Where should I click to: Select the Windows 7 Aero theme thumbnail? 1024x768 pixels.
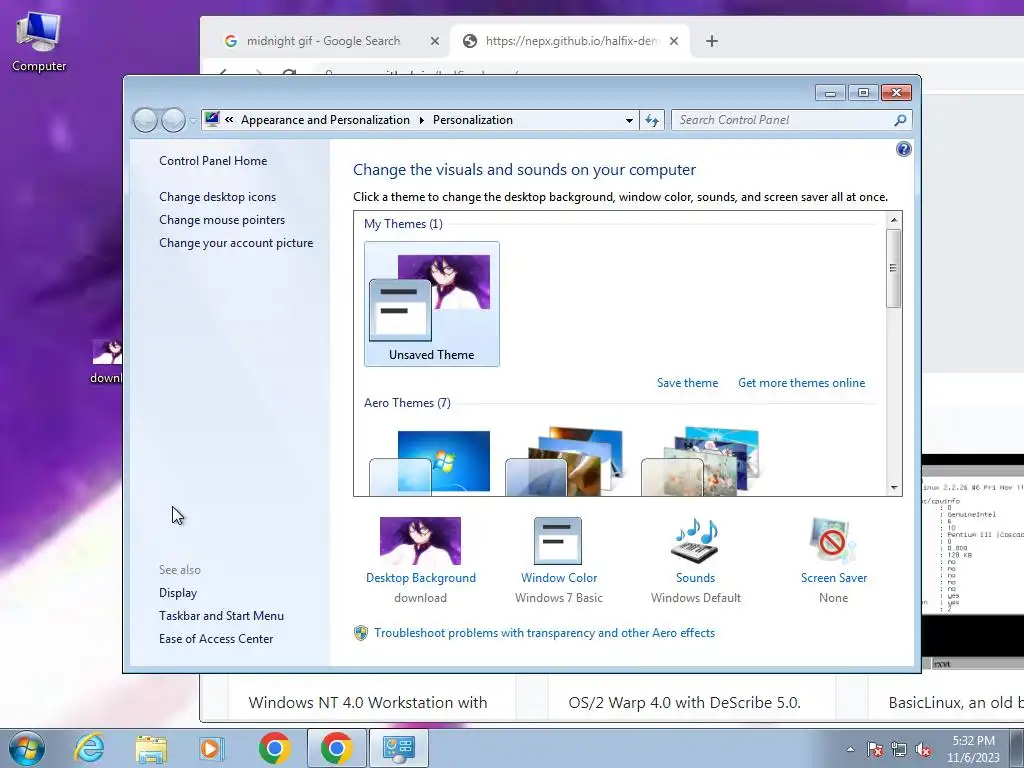[x=430, y=462]
